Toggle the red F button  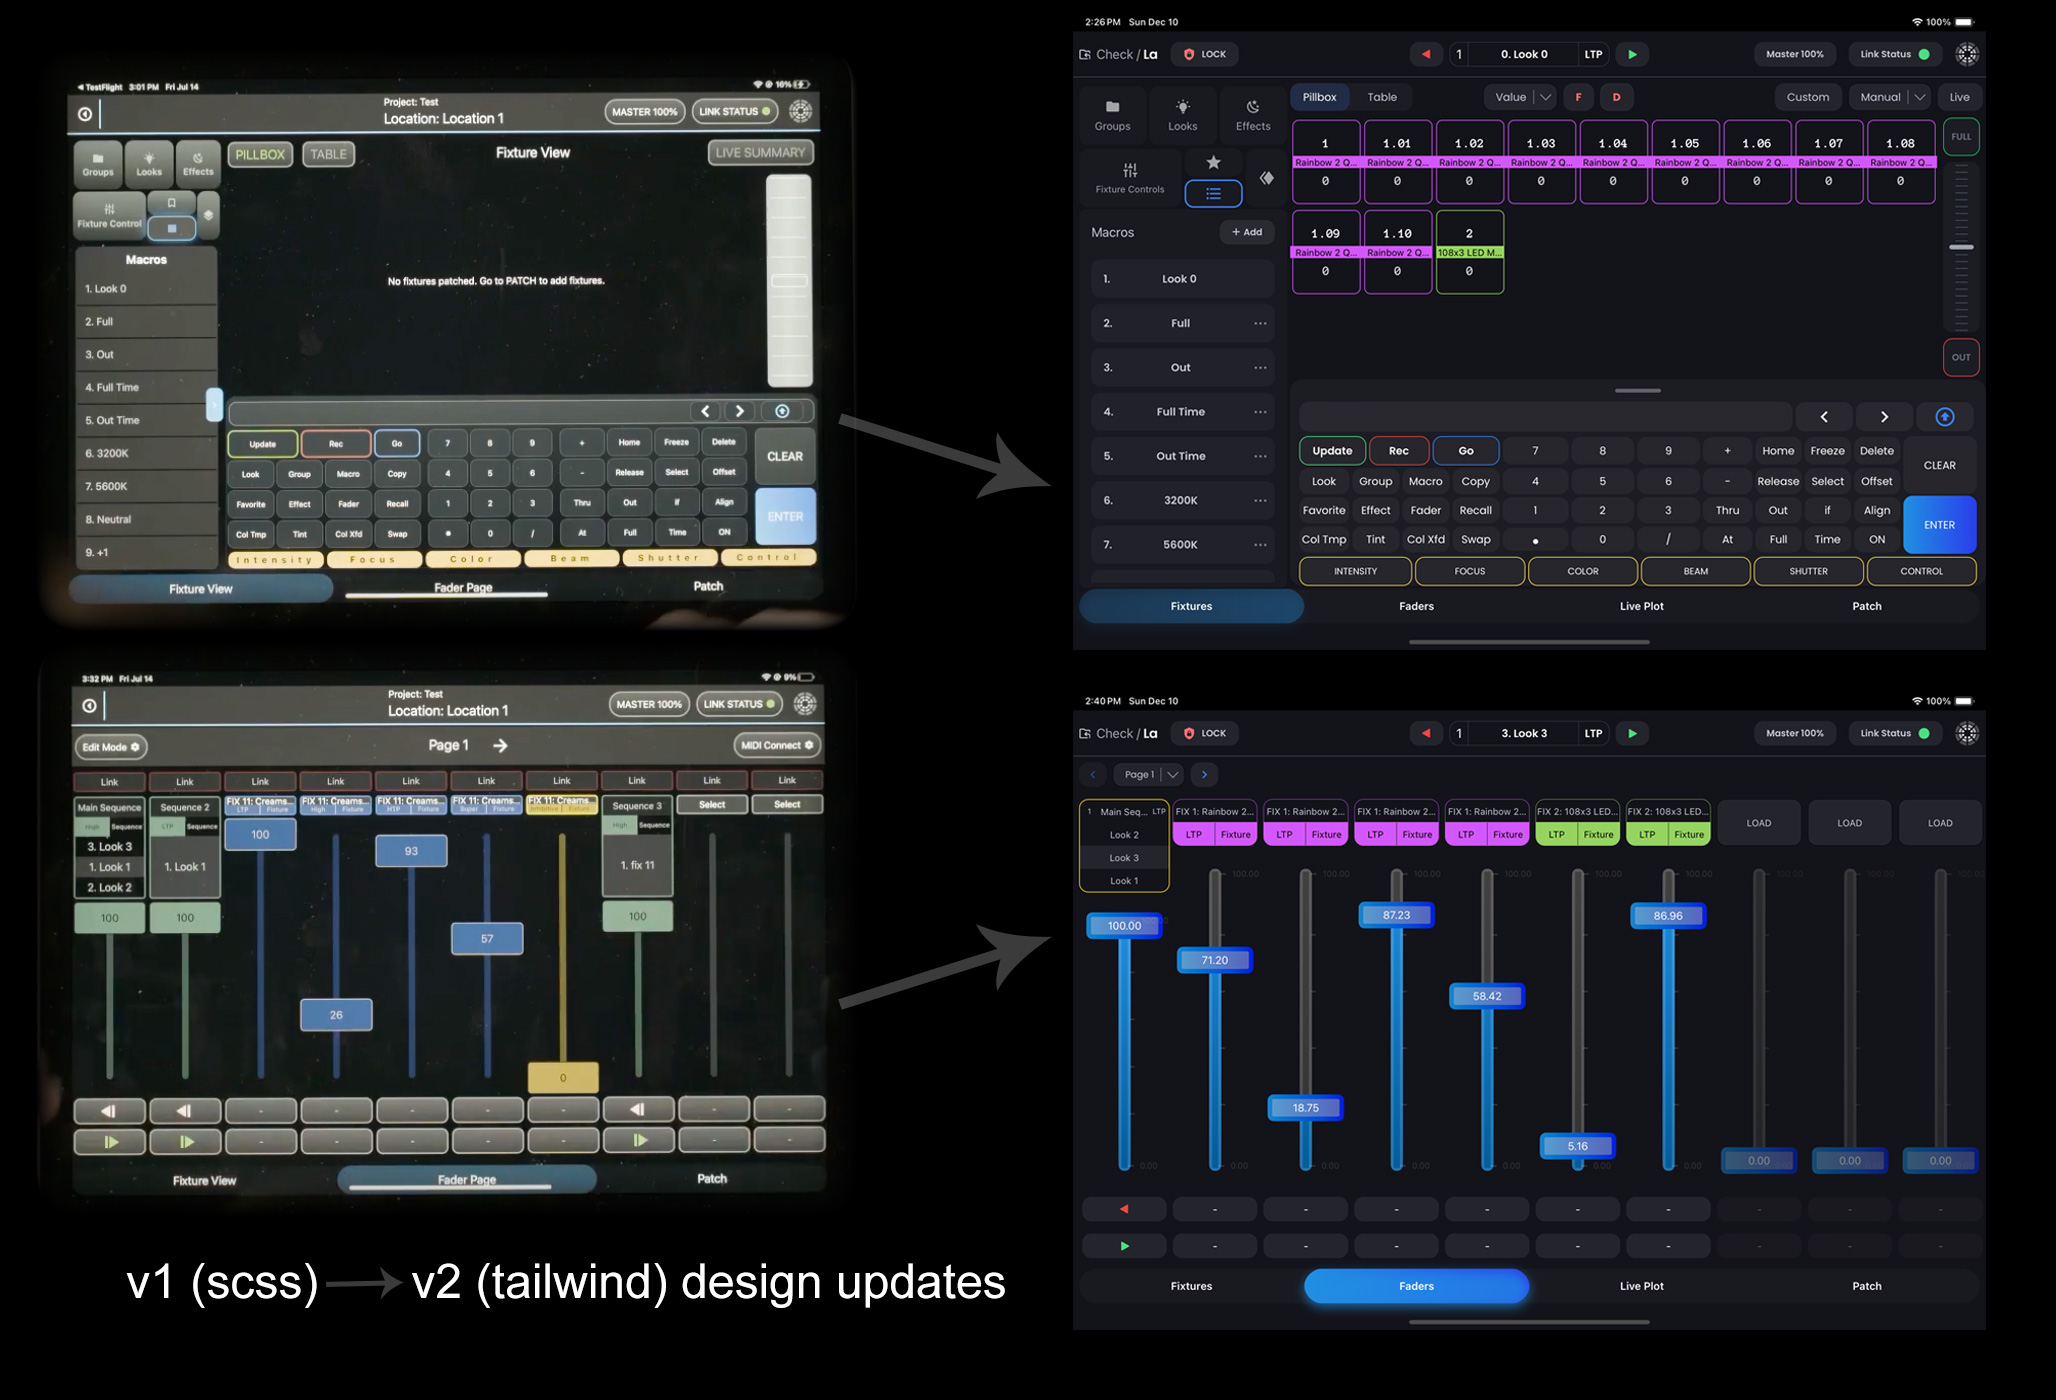pos(1578,97)
